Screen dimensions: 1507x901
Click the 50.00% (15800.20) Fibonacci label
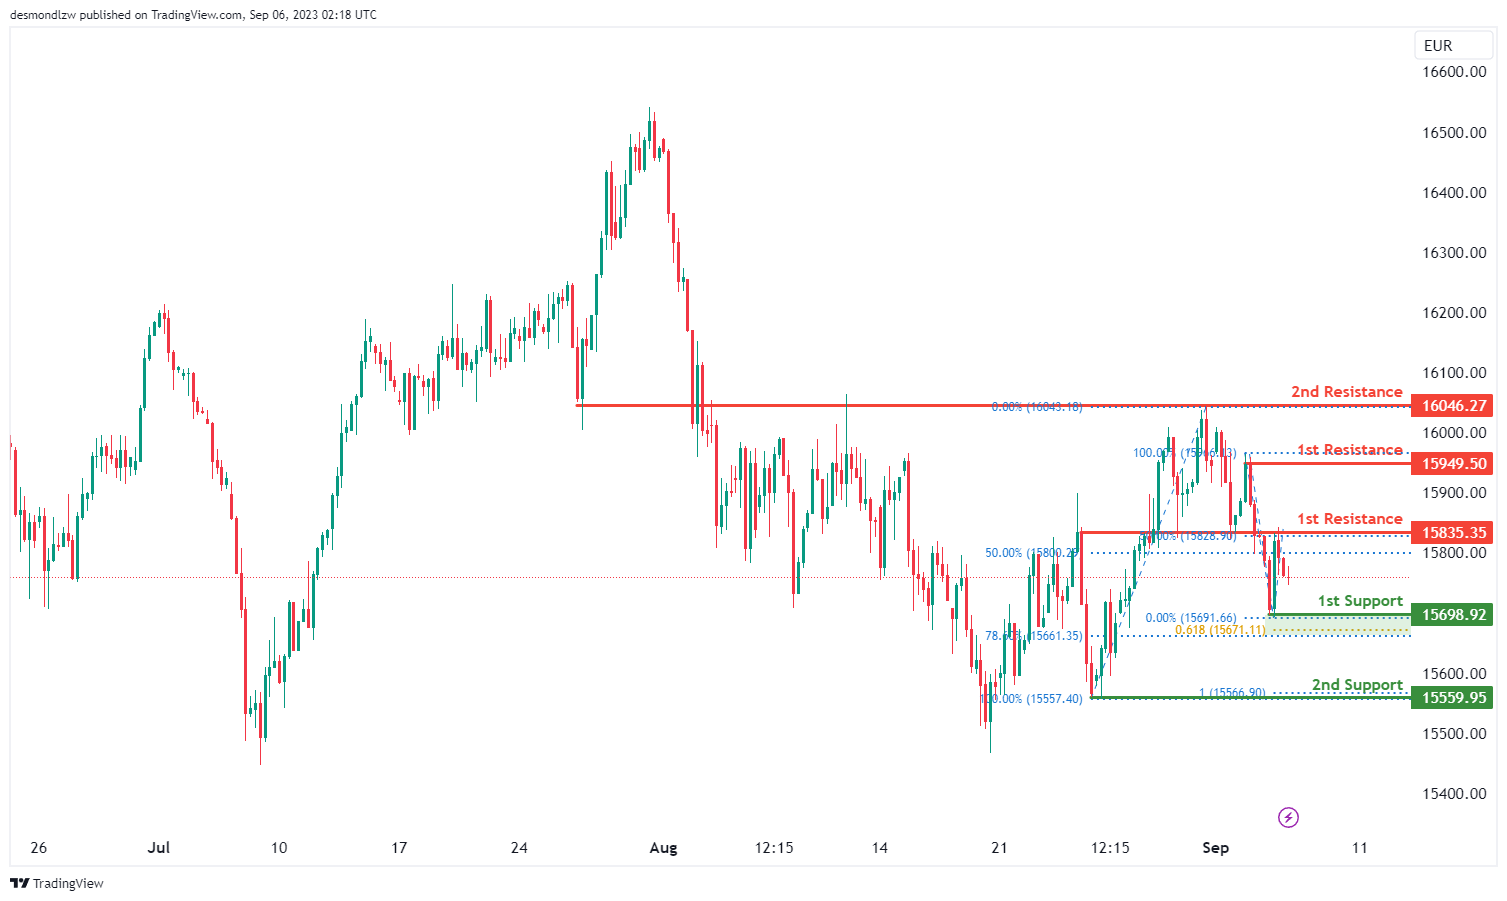[x=1031, y=552]
